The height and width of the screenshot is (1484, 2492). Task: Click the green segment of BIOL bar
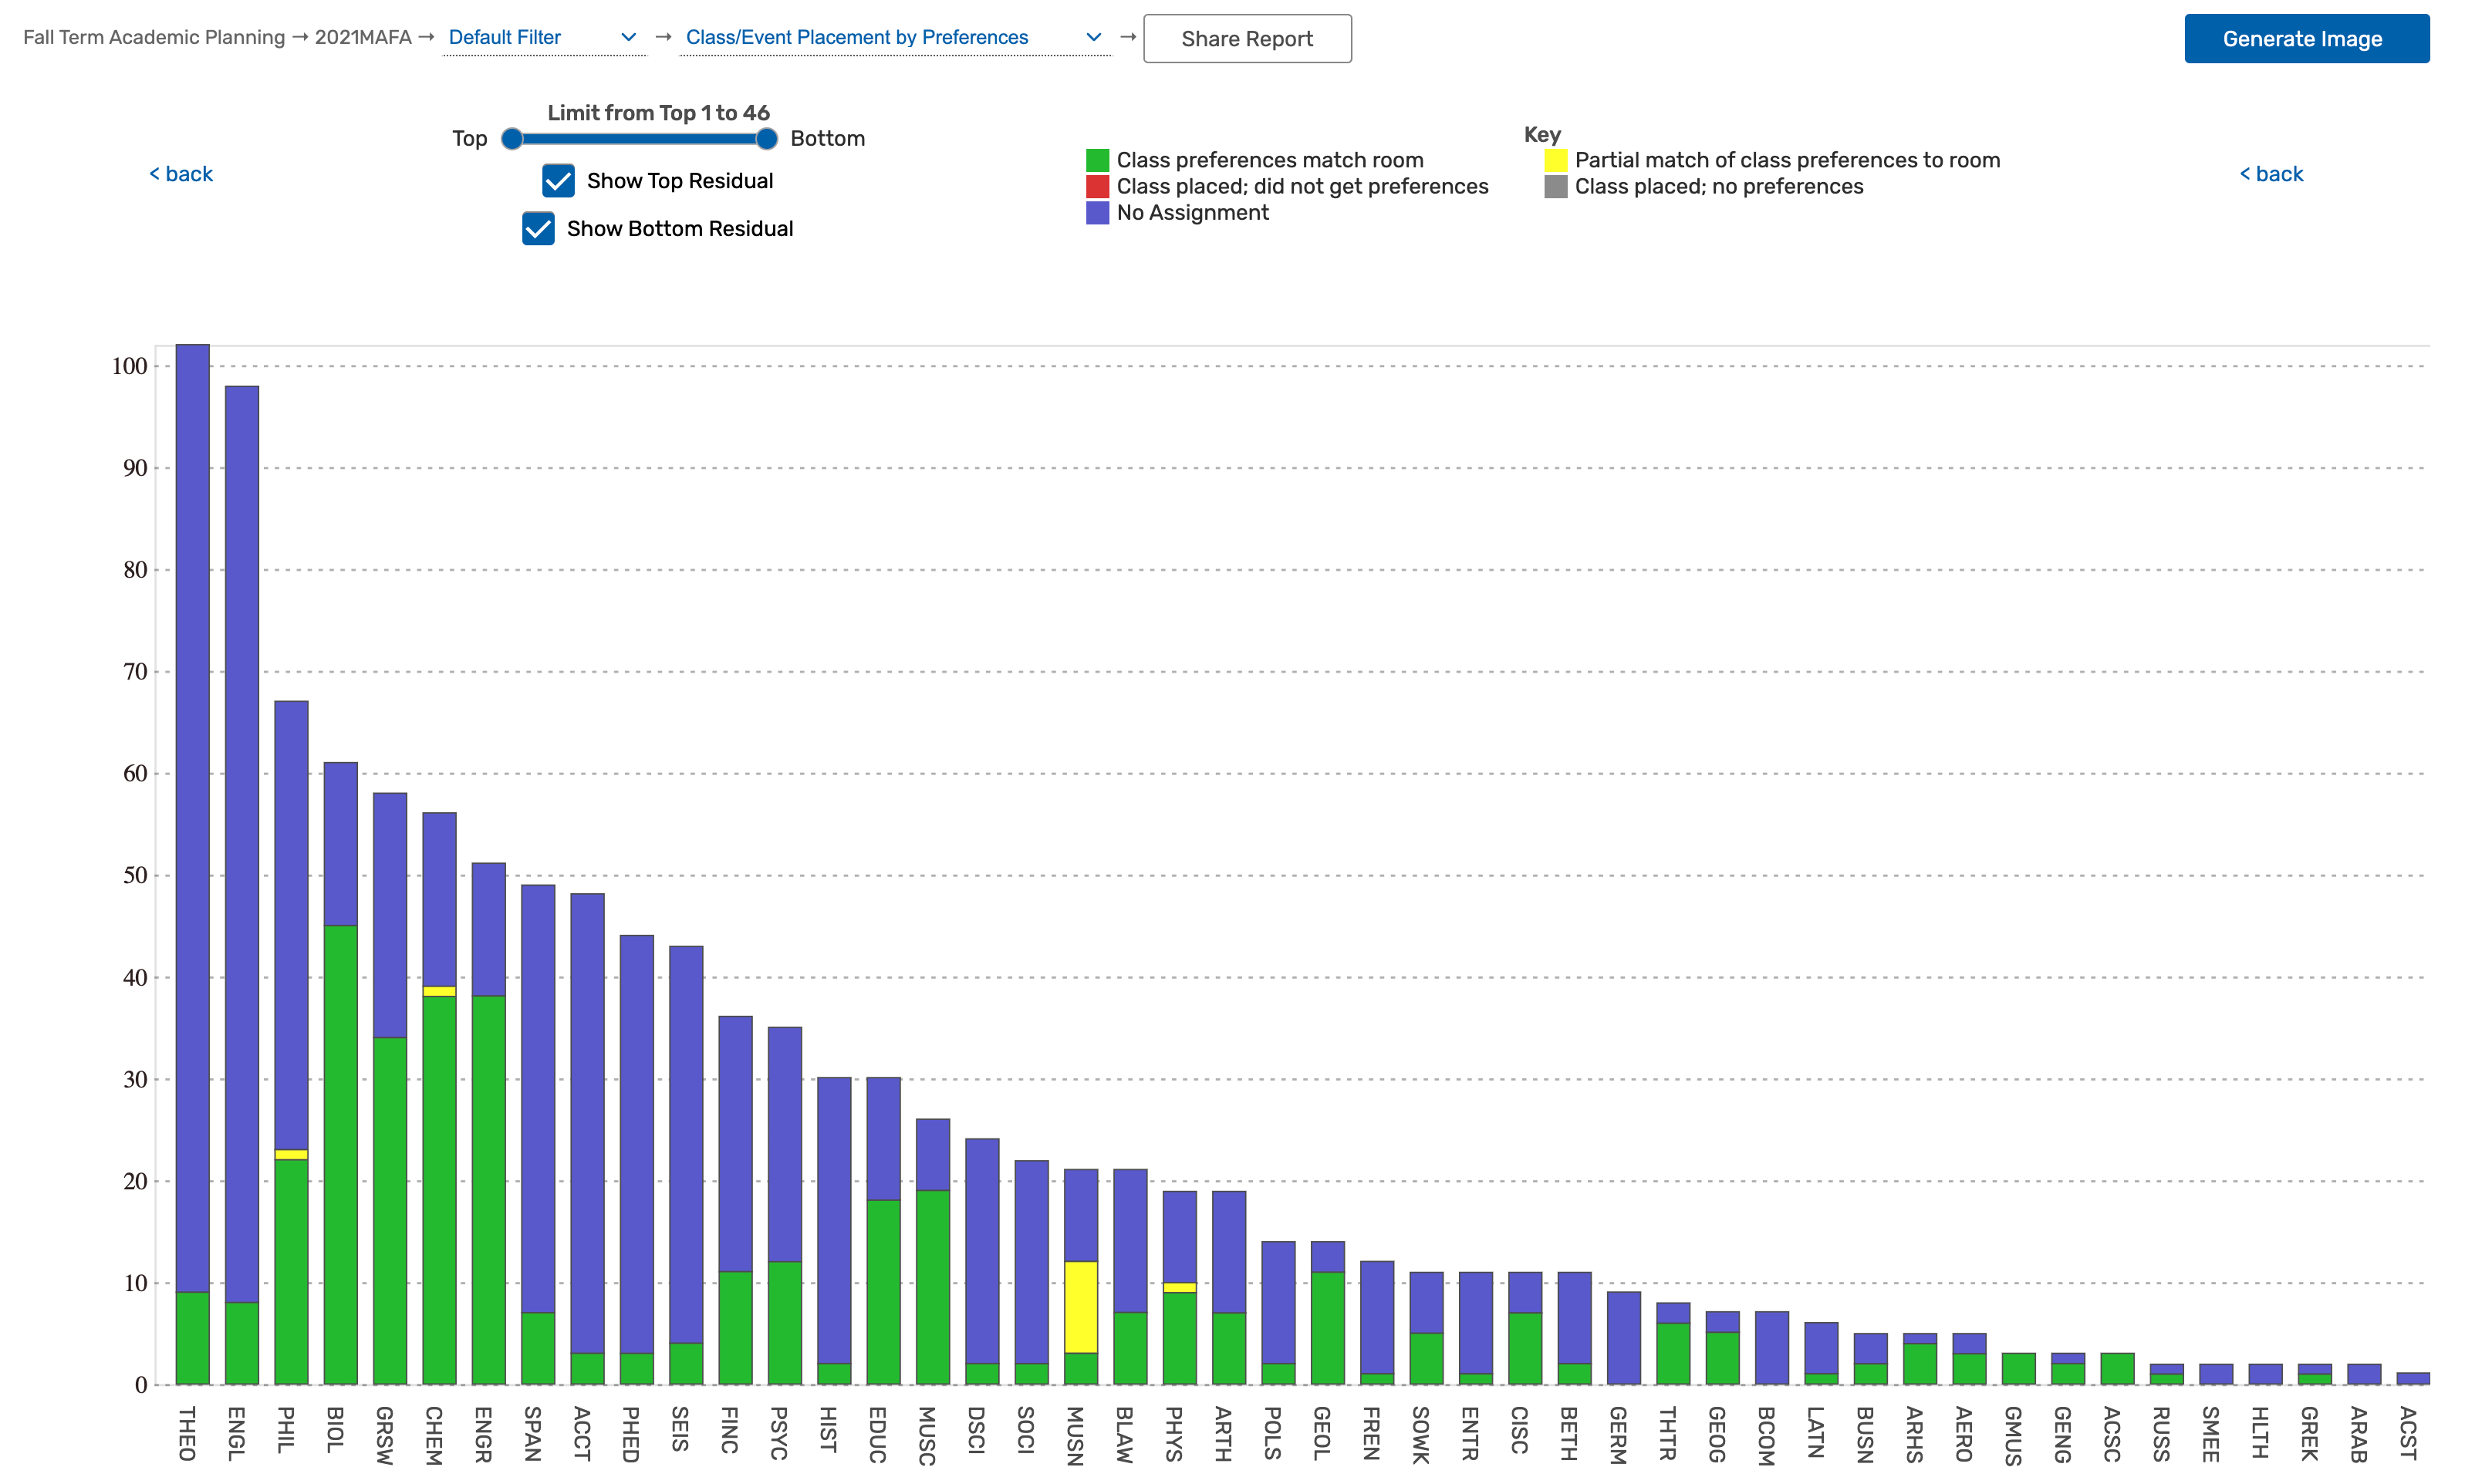pyautogui.click(x=341, y=1155)
